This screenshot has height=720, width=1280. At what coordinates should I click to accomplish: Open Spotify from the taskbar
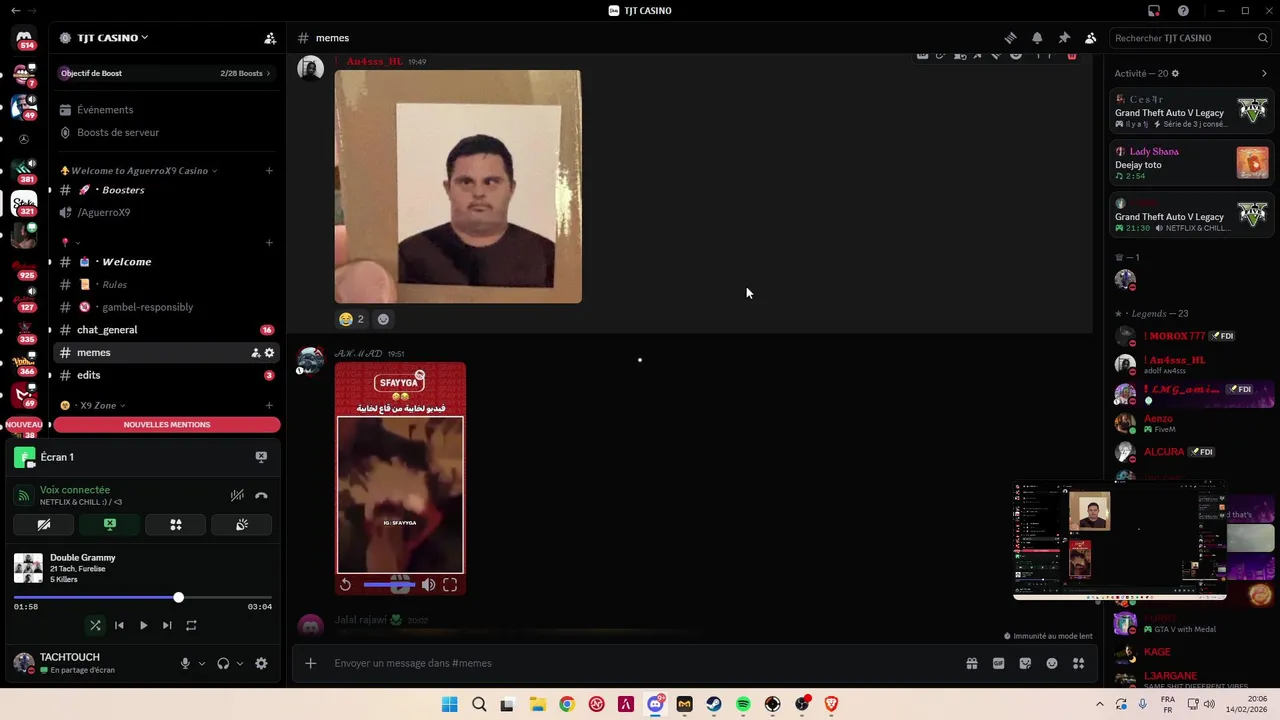pos(743,704)
